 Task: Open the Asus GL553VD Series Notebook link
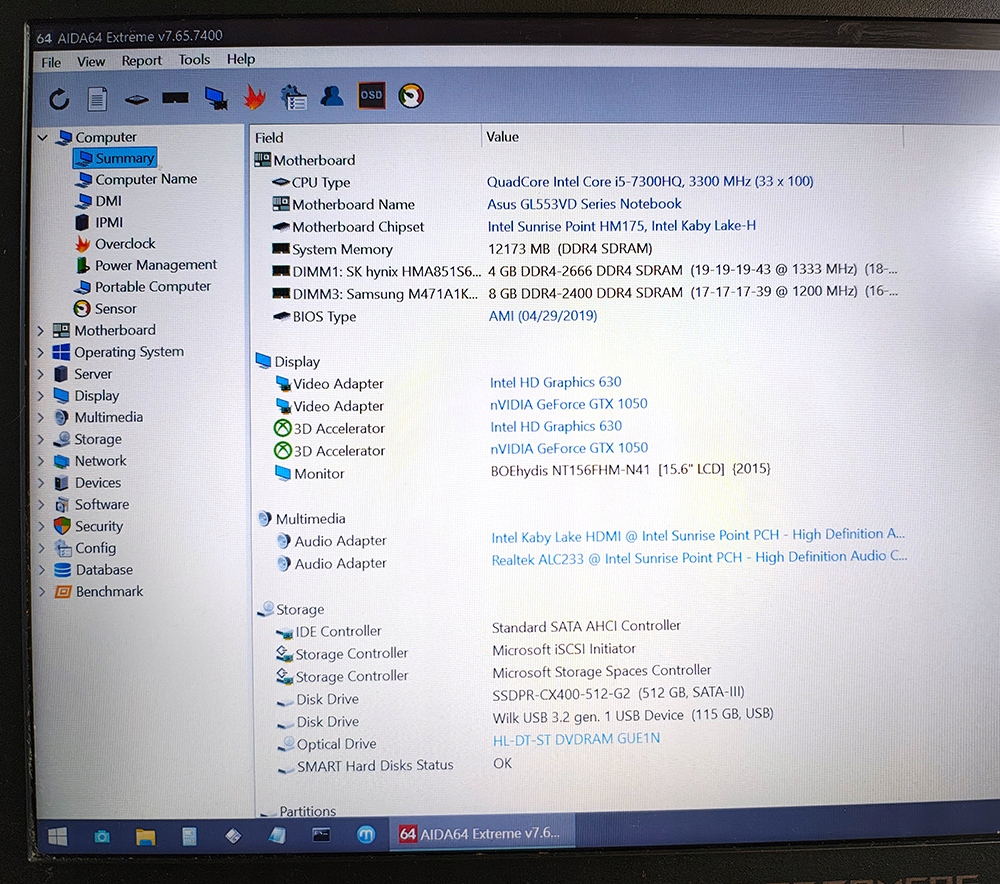click(584, 204)
